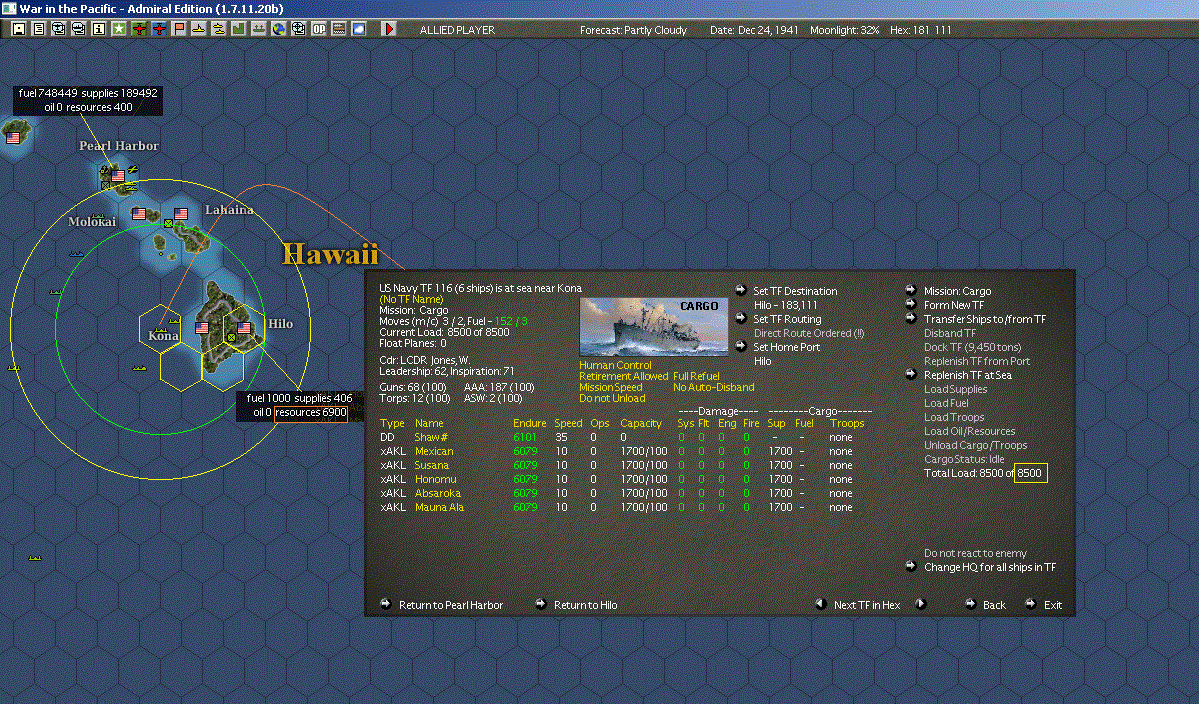Click the red end-turn arrow icon
Screen dimensions: 1199x704
(x=388, y=29)
